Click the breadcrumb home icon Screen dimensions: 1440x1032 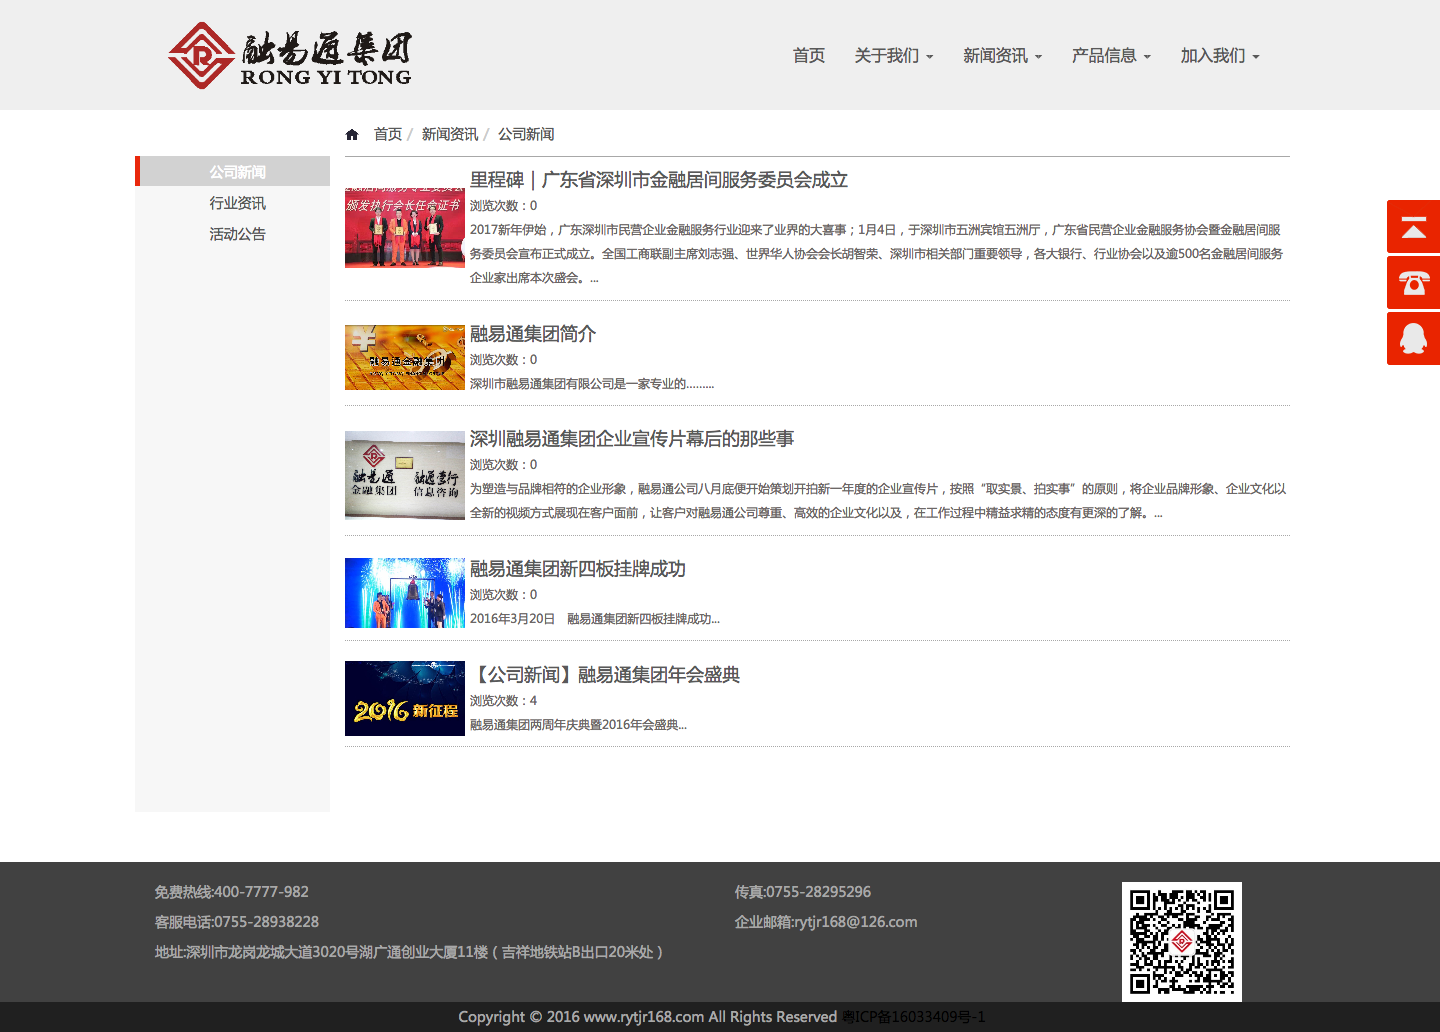click(x=352, y=135)
